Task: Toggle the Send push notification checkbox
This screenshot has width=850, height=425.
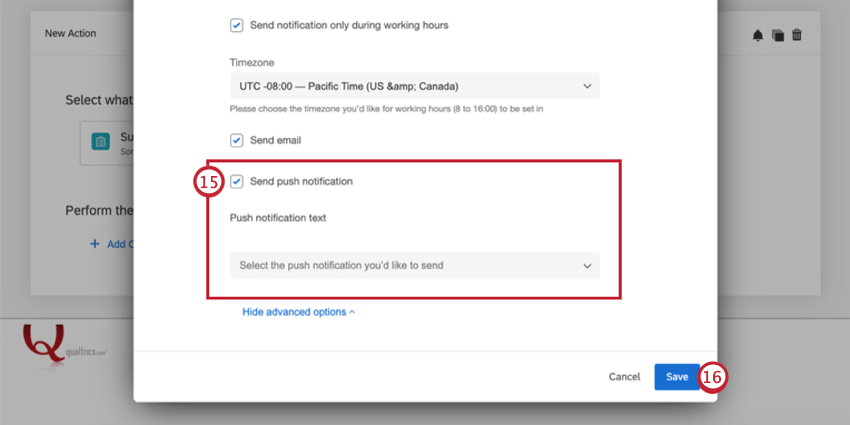Action: pyautogui.click(x=236, y=182)
